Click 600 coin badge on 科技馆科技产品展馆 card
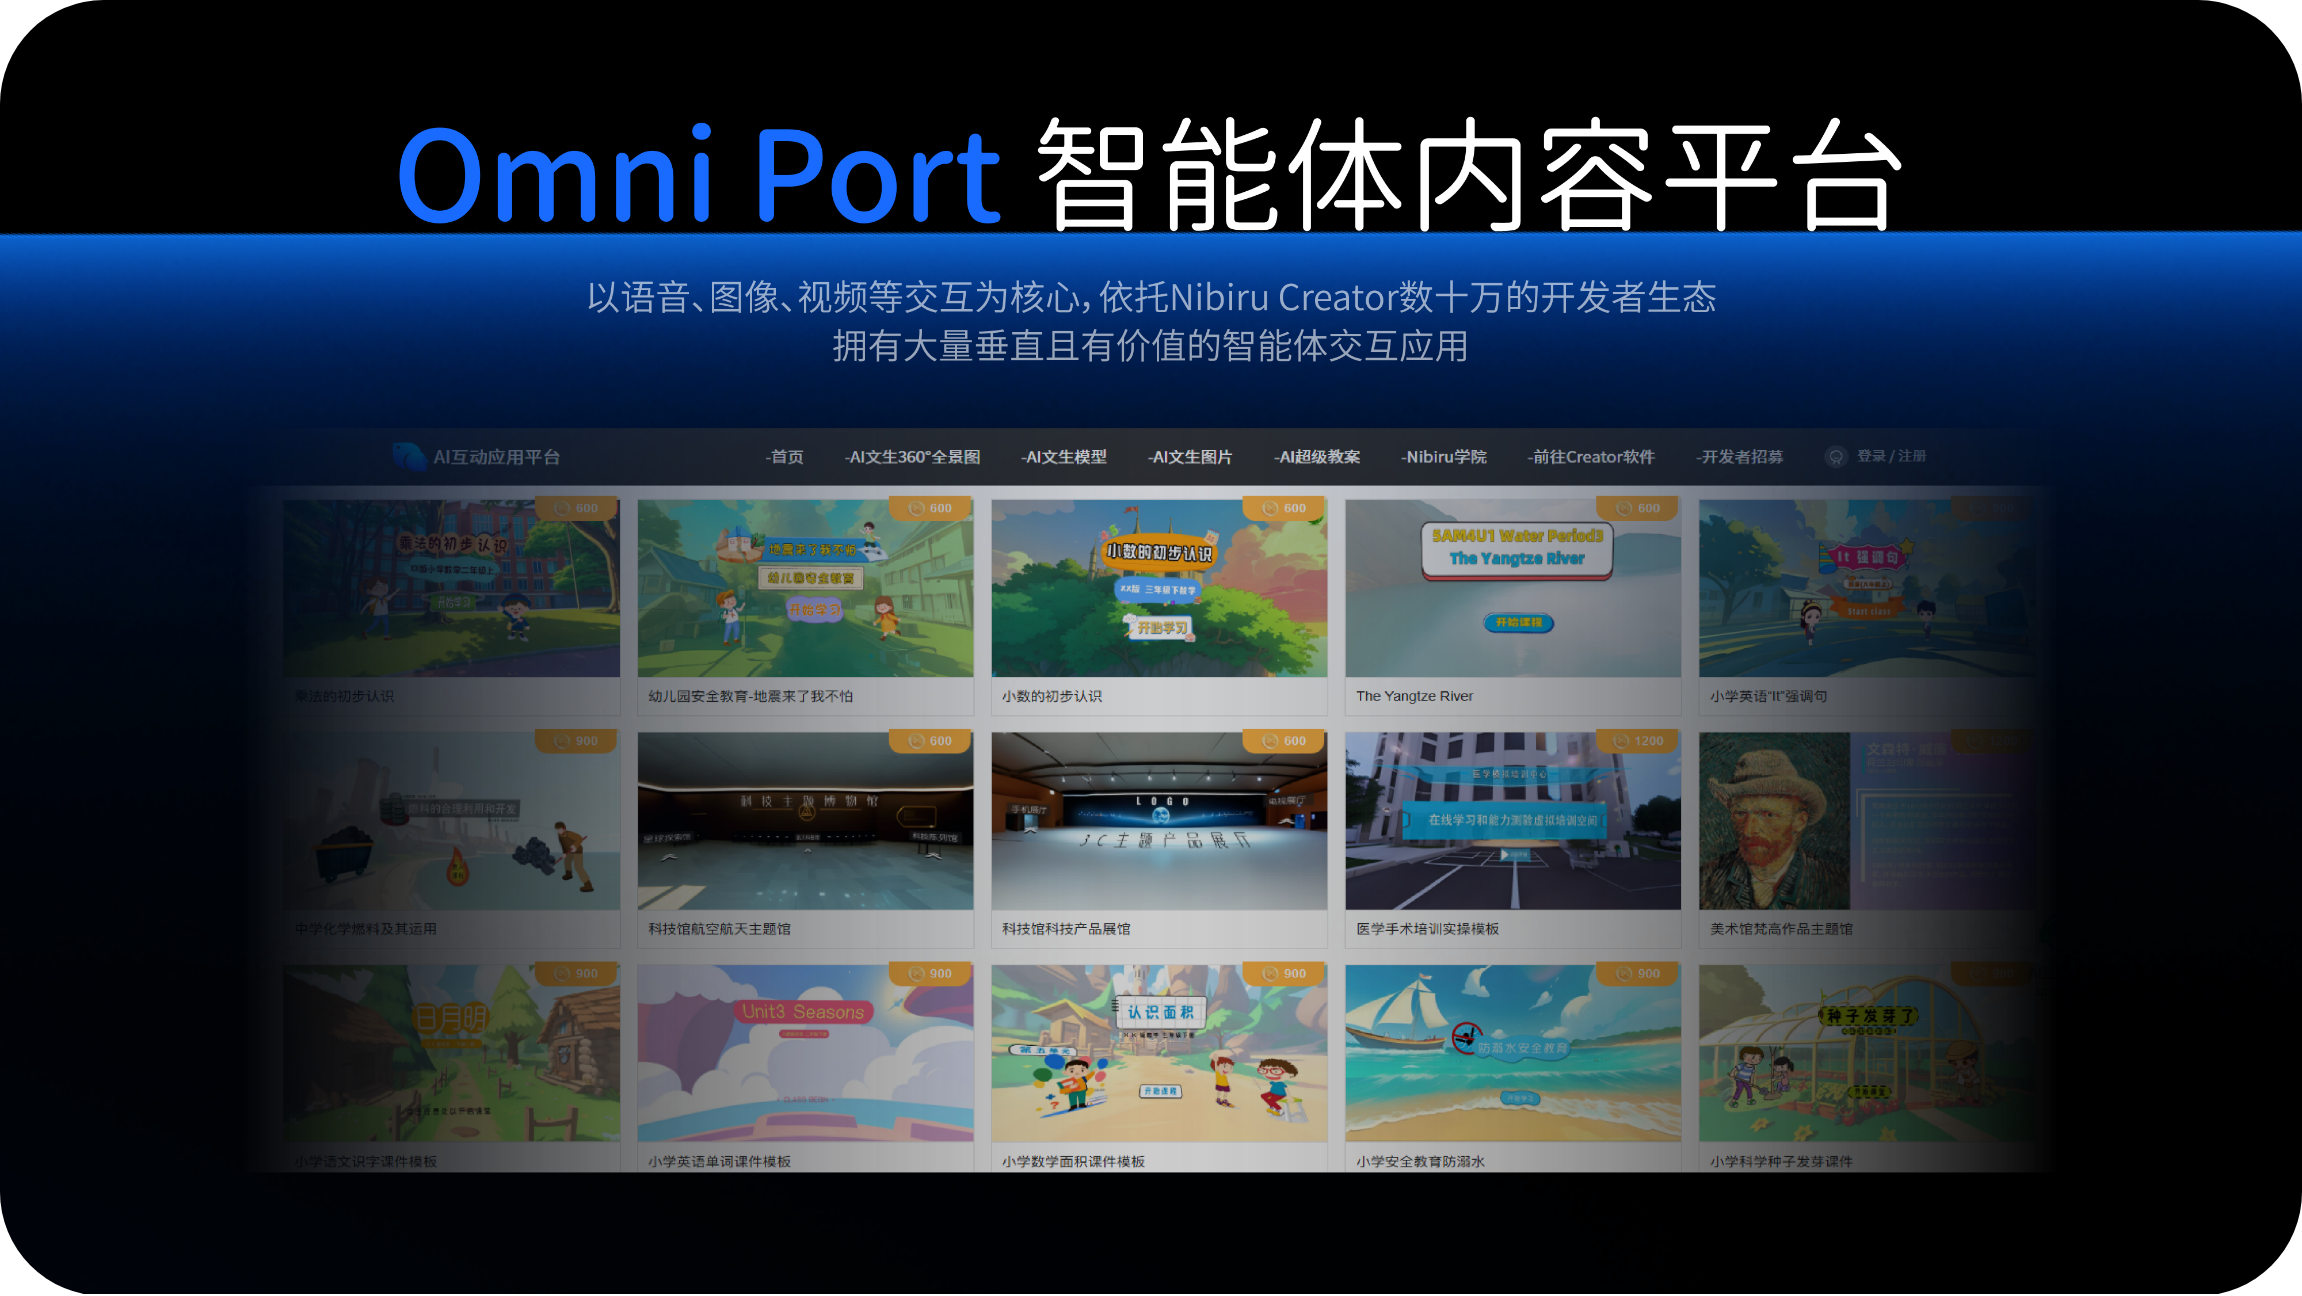Viewport: 2302px width, 1296px height. coord(1285,741)
